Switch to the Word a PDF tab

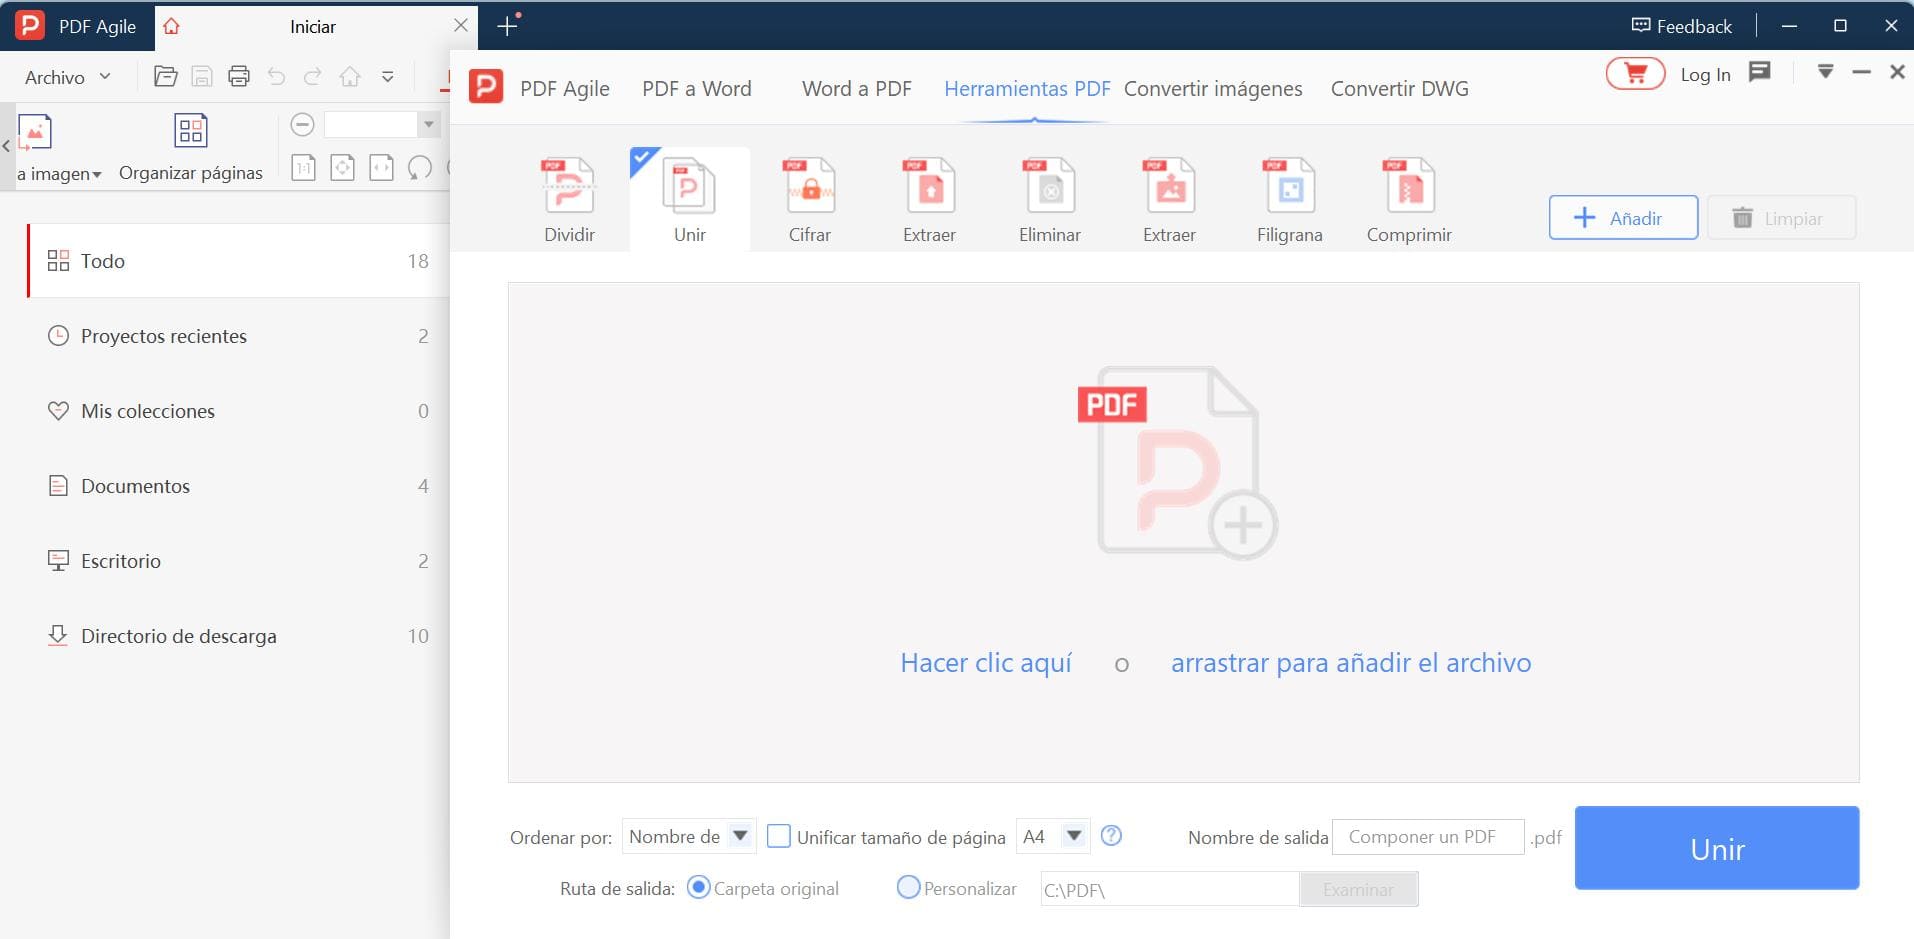[856, 88]
